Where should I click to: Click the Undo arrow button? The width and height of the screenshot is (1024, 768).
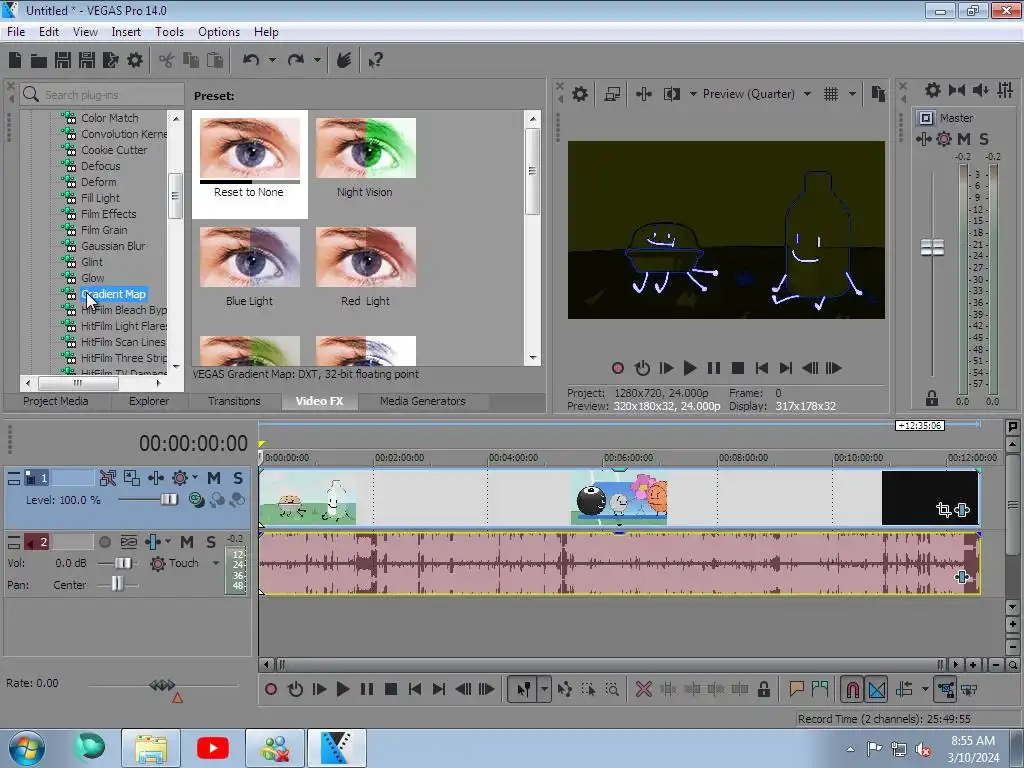(x=251, y=60)
